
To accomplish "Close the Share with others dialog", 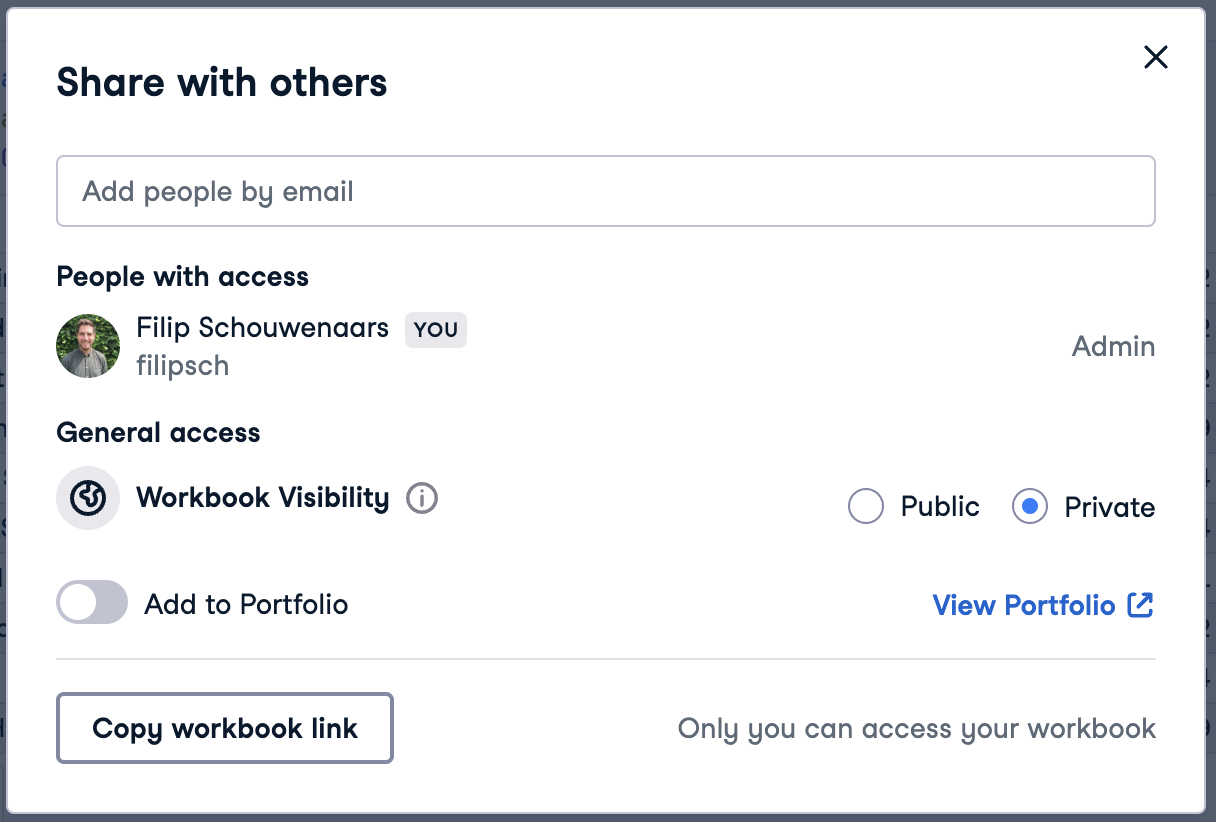I will click(1155, 58).
